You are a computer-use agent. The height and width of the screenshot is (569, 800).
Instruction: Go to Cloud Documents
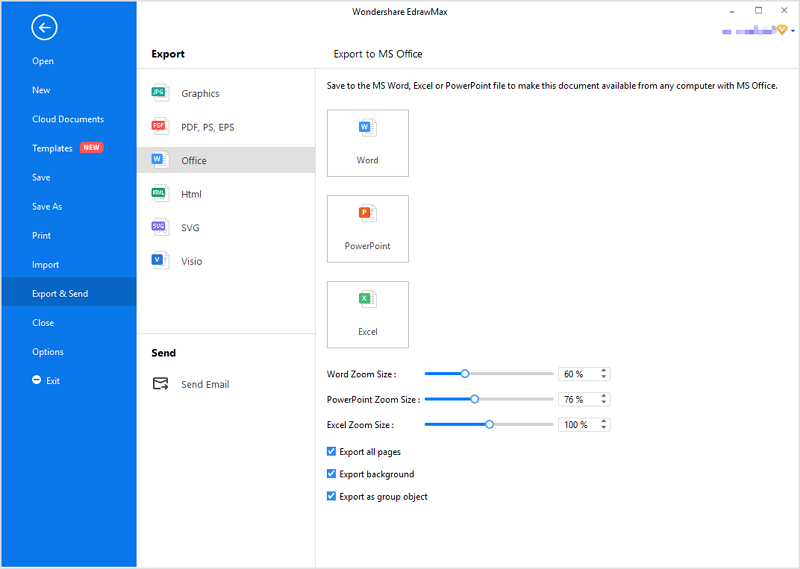point(69,119)
